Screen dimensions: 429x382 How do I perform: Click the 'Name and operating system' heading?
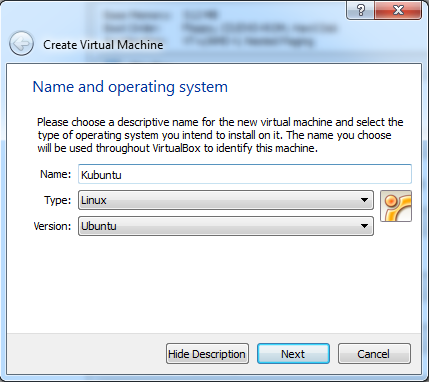point(130,87)
